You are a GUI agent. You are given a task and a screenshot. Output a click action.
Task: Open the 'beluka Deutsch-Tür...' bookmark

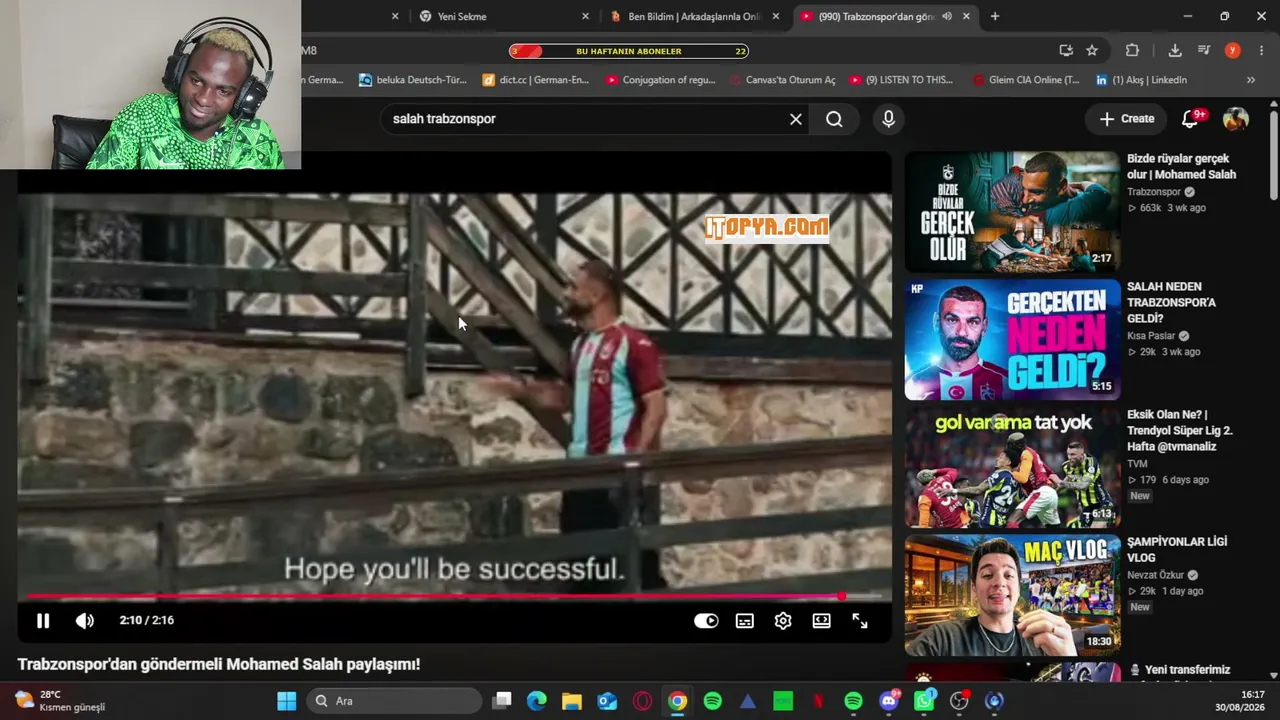point(413,80)
